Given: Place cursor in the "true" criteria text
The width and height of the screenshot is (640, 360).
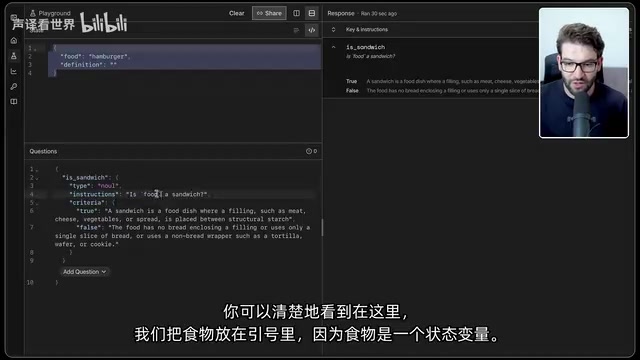Looking at the screenshot, I should pyautogui.click(x=180, y=215).
